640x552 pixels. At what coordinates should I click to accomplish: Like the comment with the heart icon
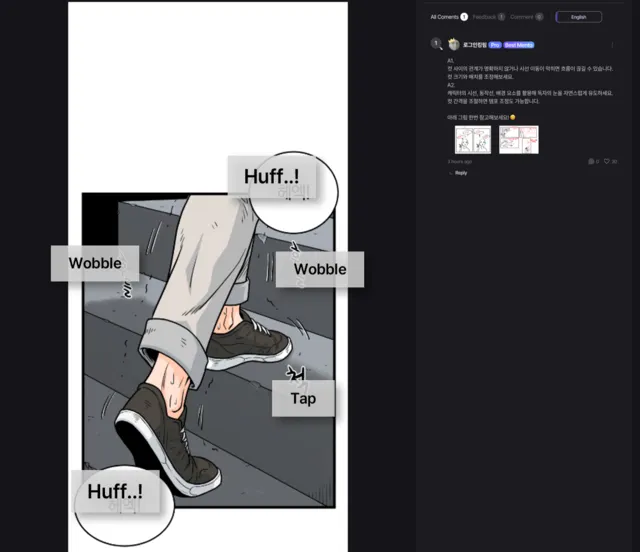point(607,161)
